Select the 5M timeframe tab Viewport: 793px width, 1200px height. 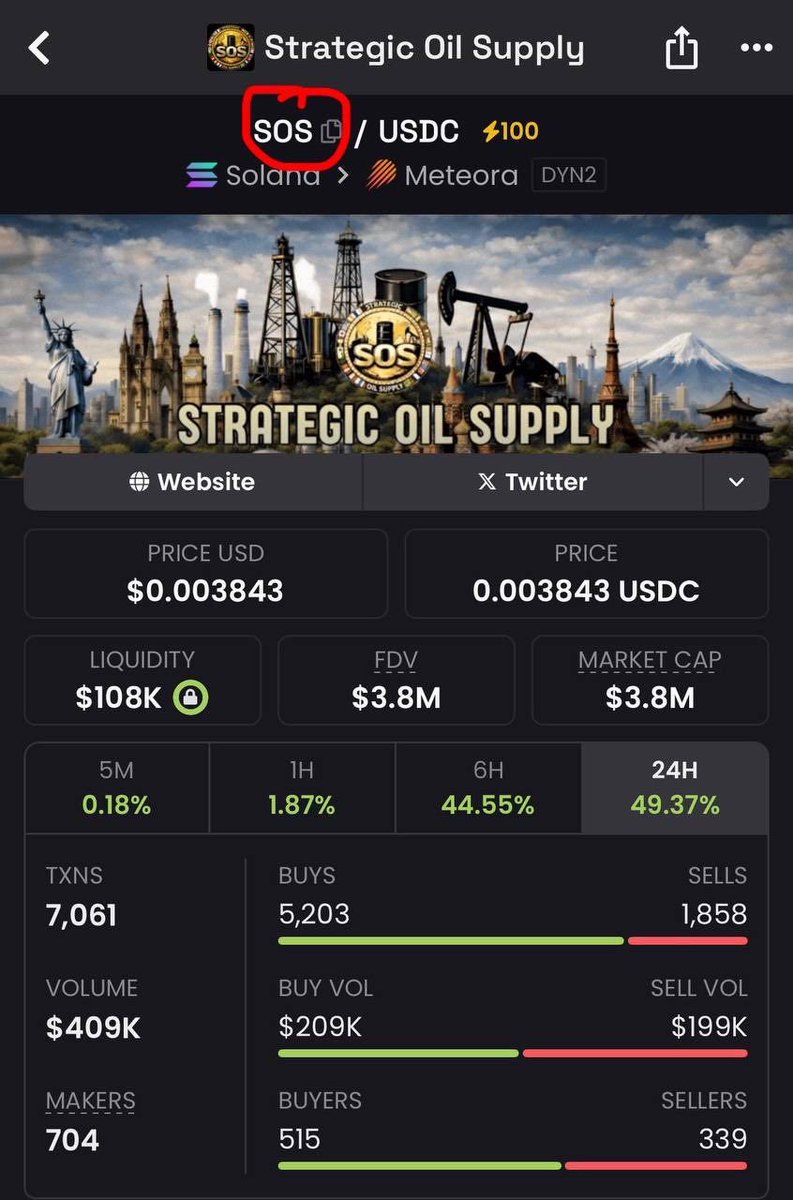pyautogui.click(x=117, y=788)
